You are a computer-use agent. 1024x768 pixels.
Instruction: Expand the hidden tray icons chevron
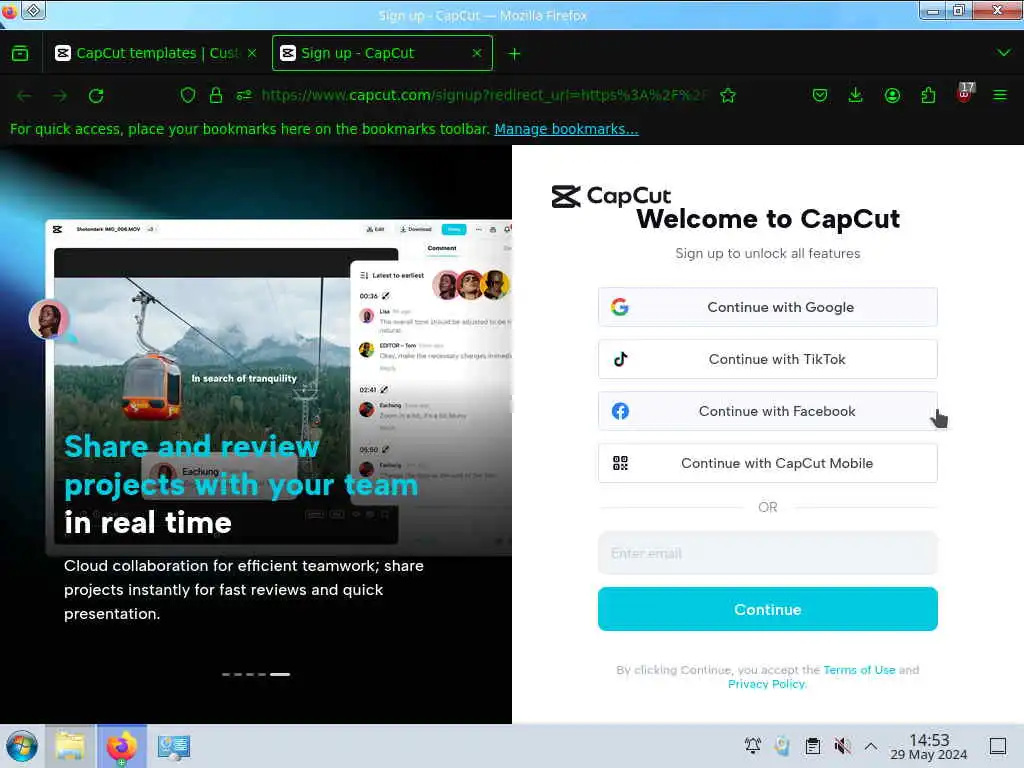[x=871, y=746]
